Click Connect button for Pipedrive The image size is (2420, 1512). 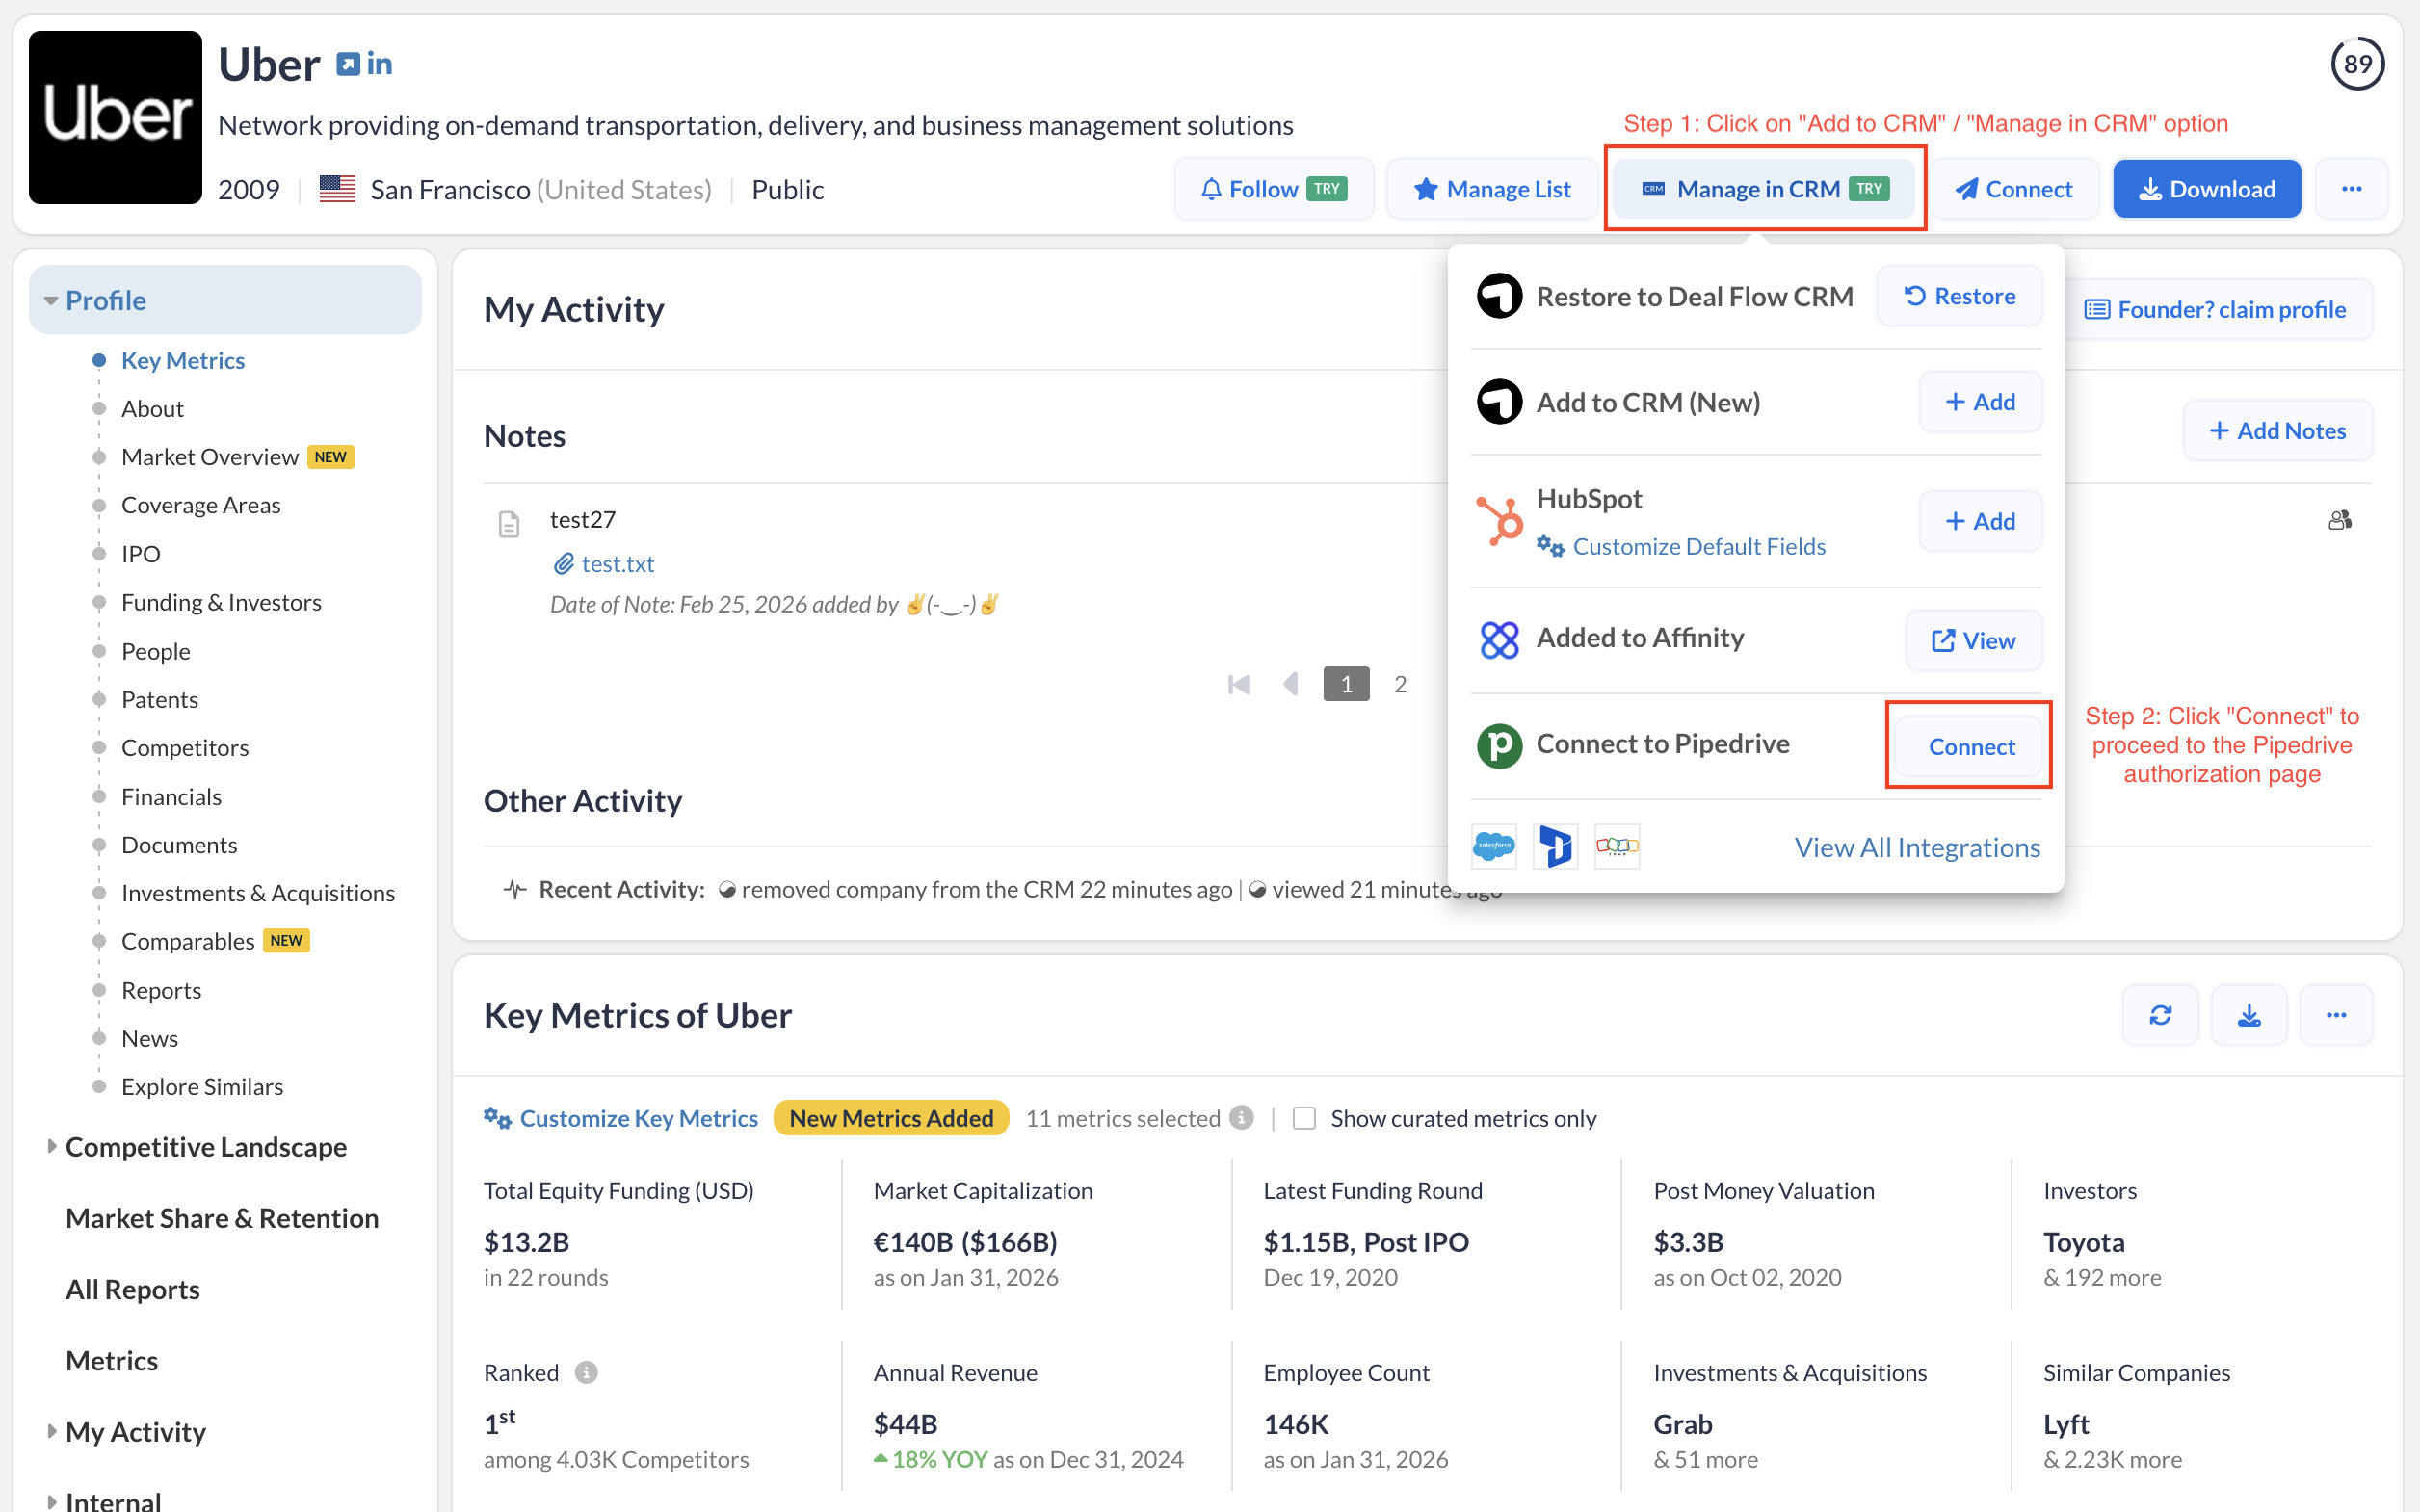(1970, 746)
